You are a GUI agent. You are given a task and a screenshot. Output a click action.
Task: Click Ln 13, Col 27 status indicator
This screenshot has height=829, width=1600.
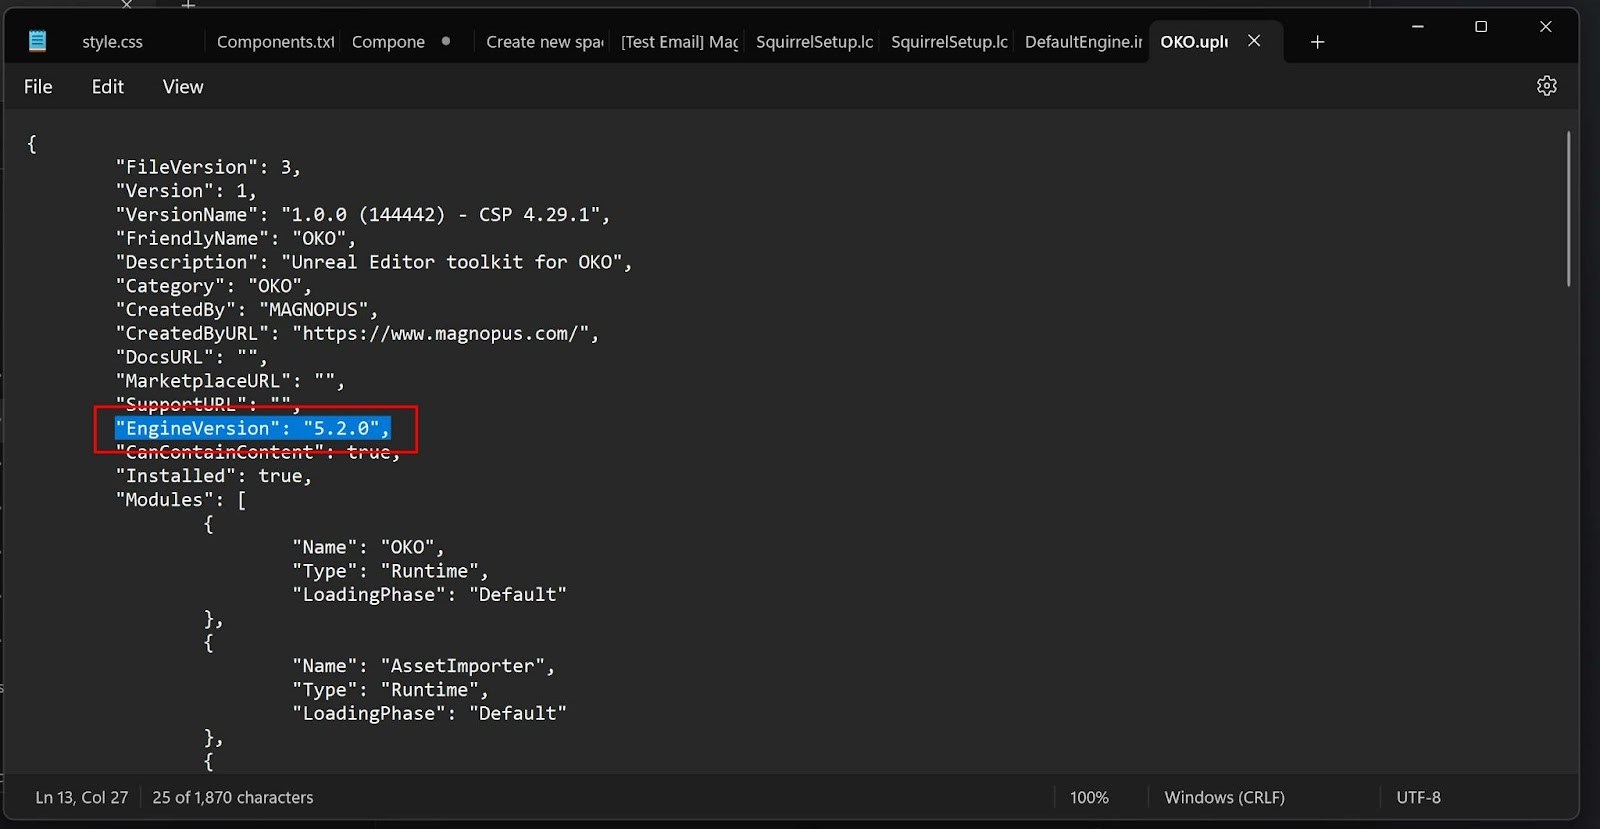82,797
